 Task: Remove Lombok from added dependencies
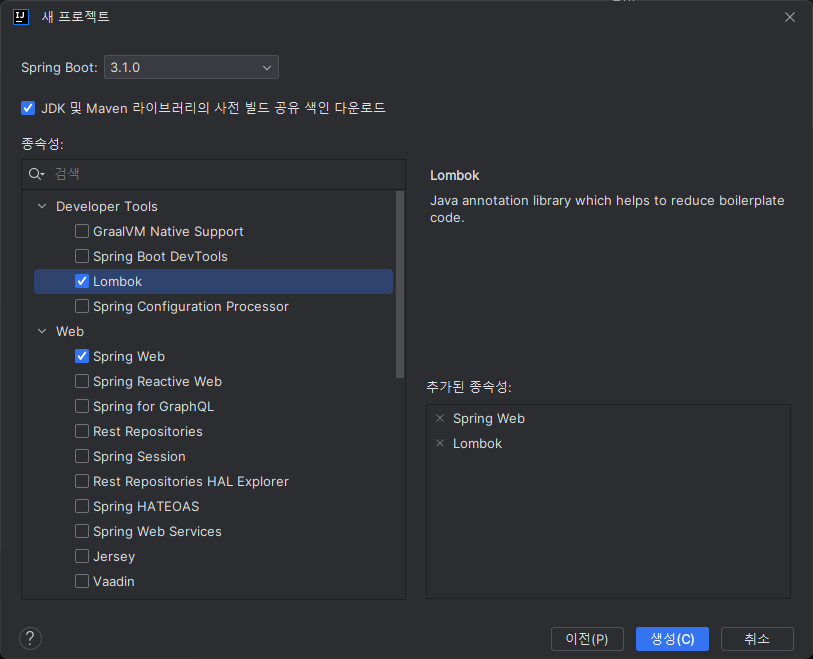(x=440, y=443)
